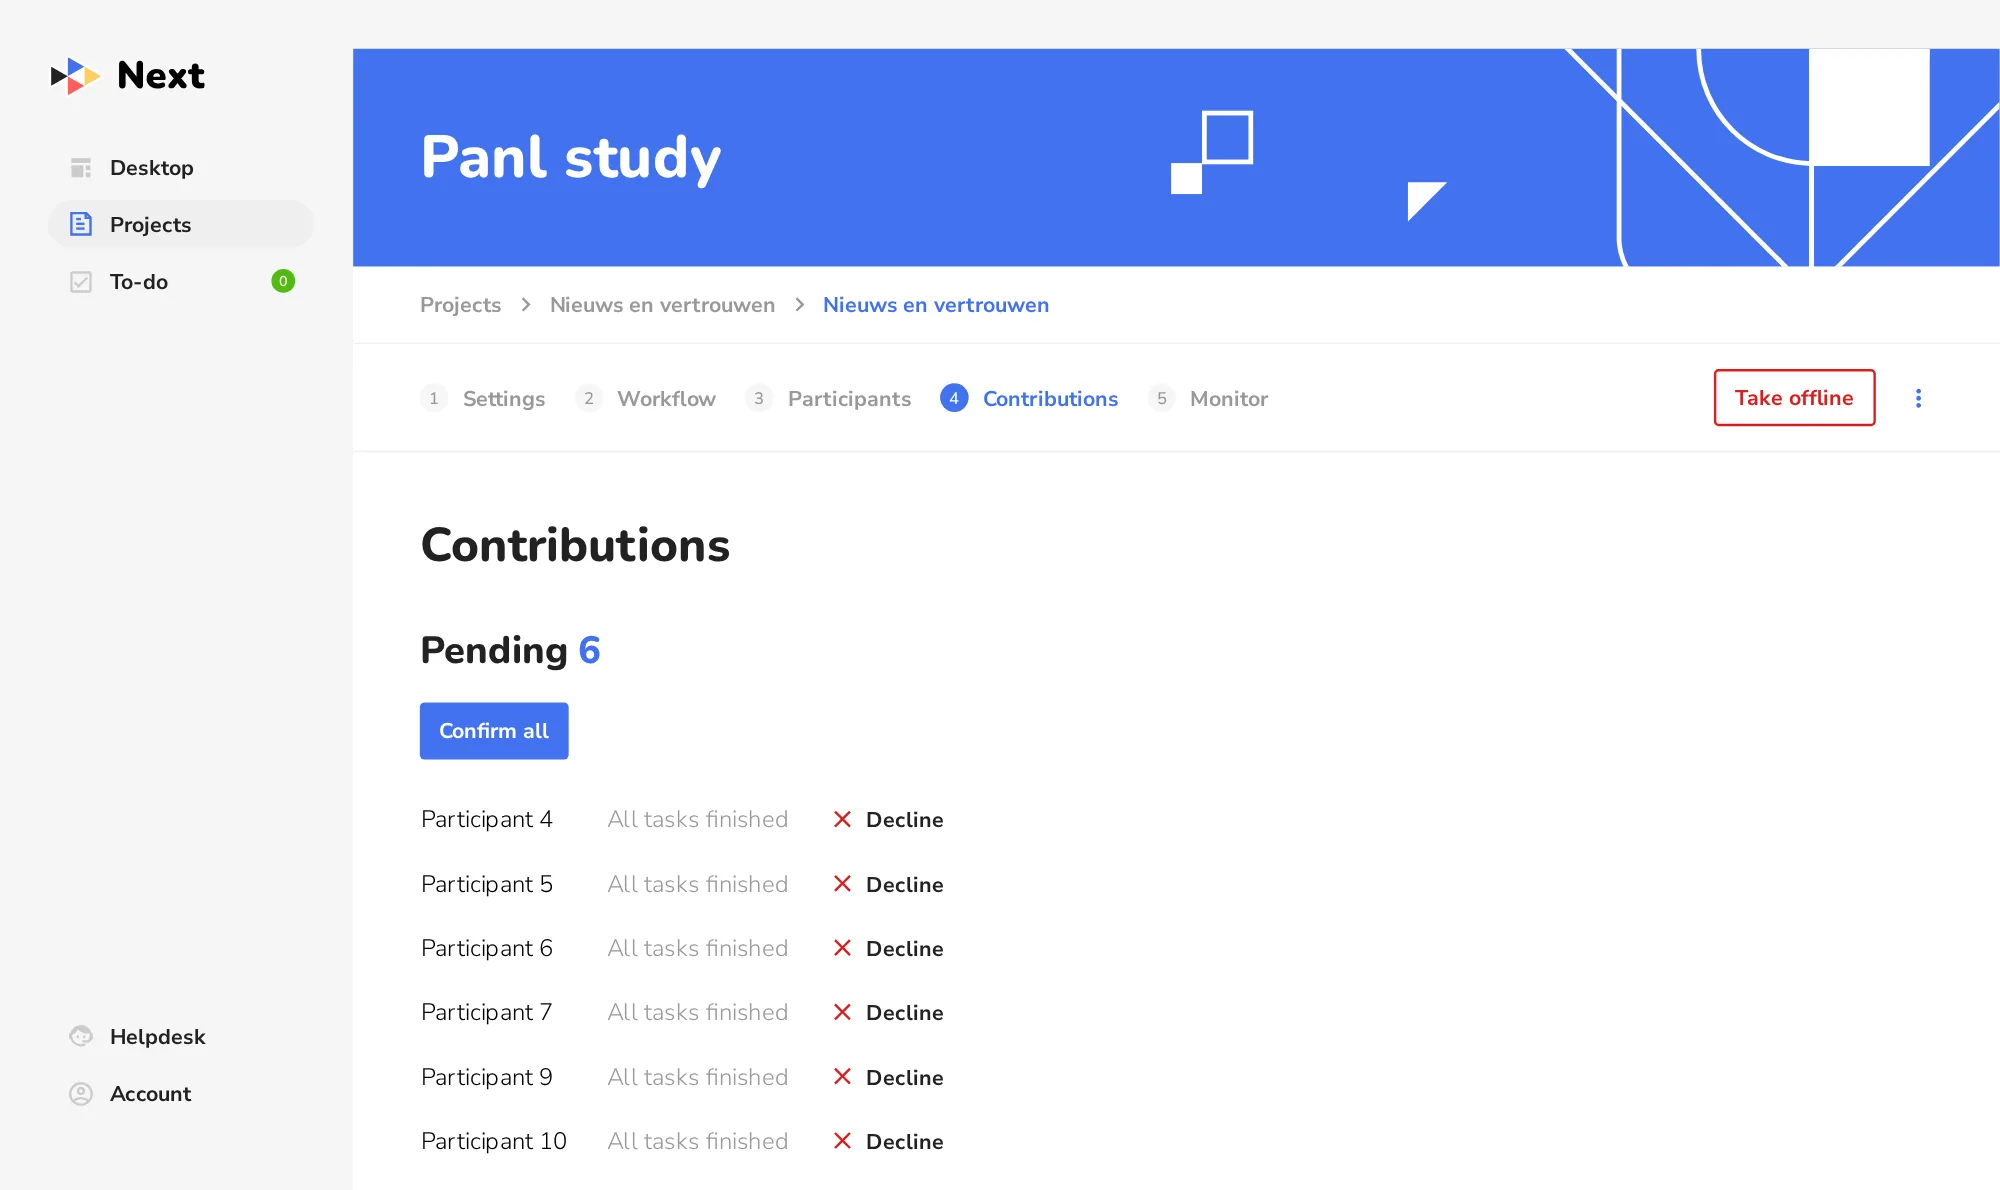
Task: Click the Take offline button
Action: point(1794,398)
